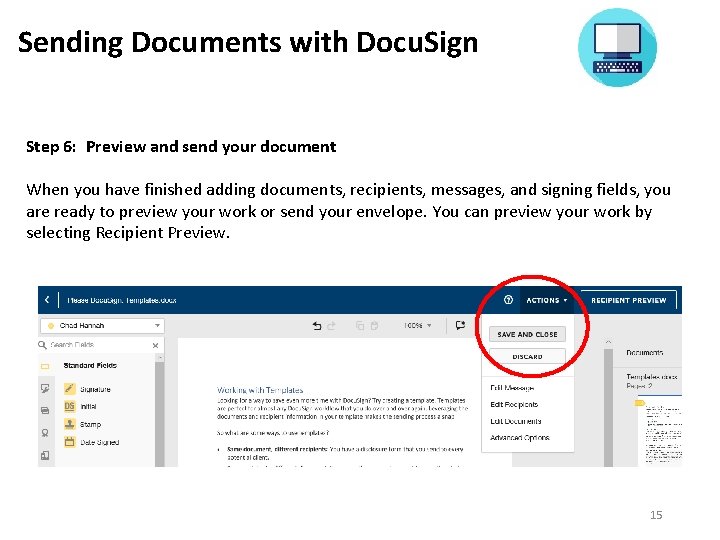Collapse the Documents panel chevron

[608, 342]
